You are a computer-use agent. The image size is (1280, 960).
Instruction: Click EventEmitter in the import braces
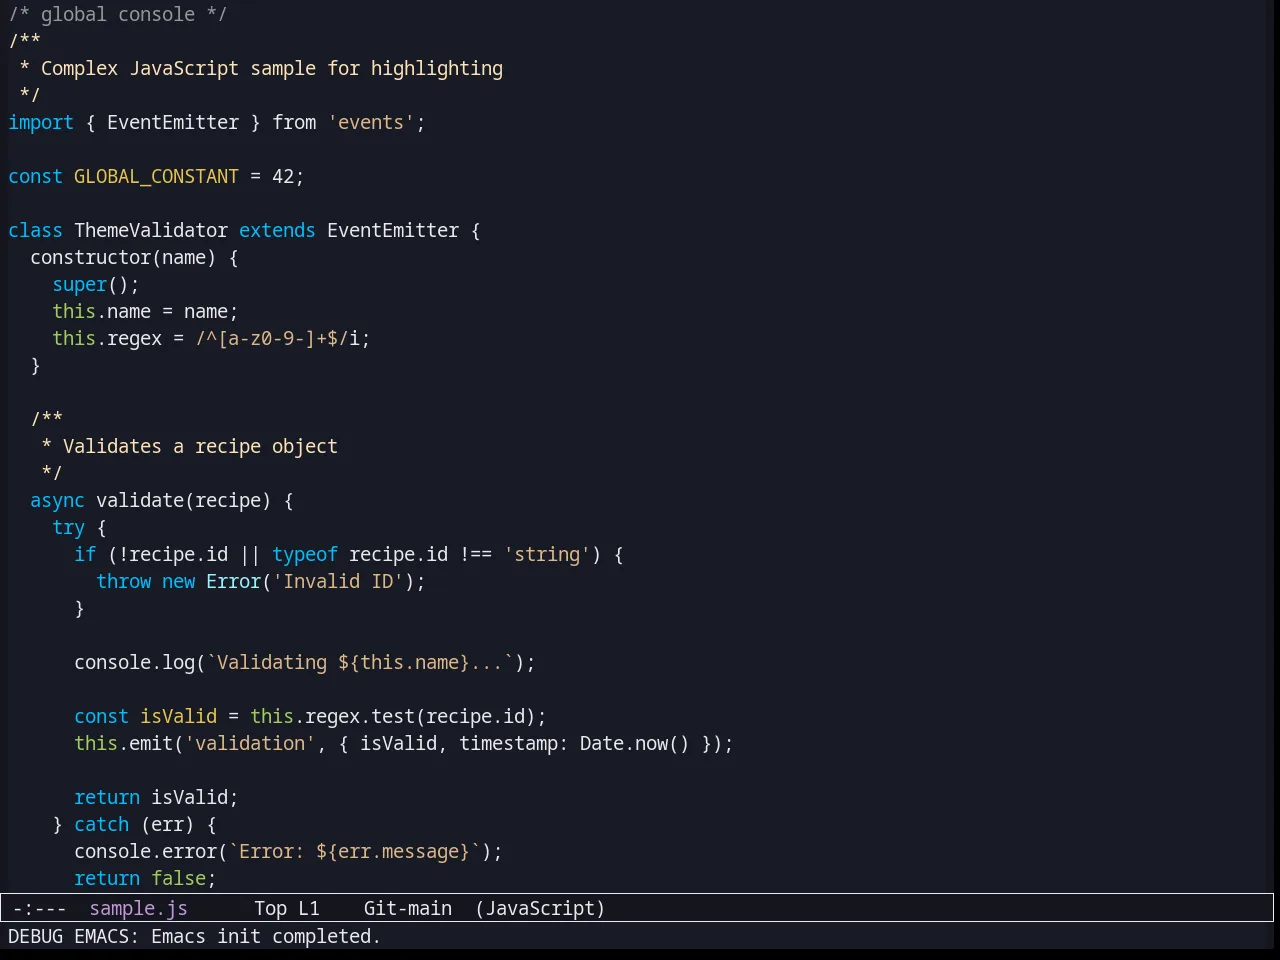[x=173, y=122]
